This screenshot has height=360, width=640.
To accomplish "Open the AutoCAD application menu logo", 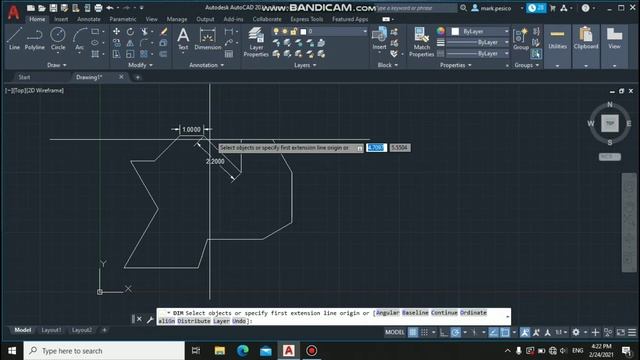I will (13, 12).
